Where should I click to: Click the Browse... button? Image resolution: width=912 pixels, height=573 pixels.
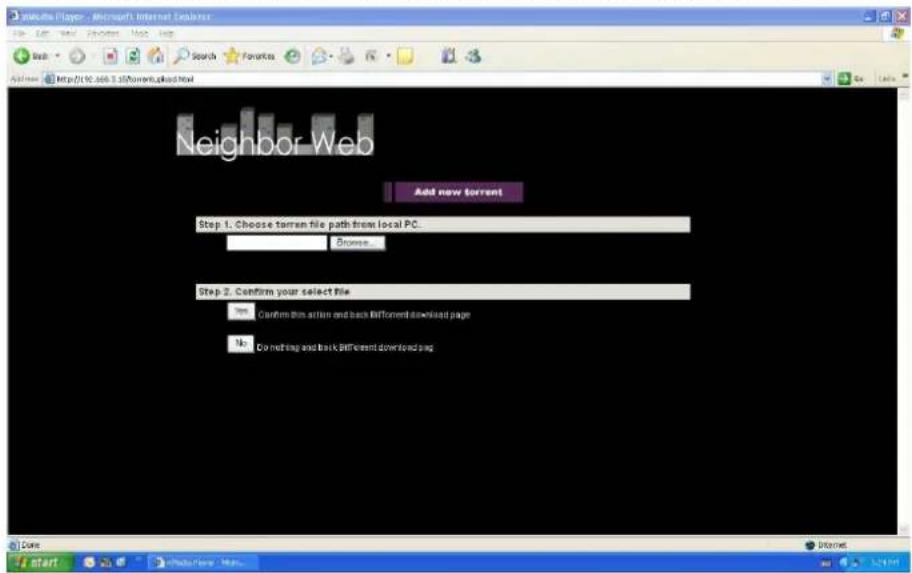point(358,243)
